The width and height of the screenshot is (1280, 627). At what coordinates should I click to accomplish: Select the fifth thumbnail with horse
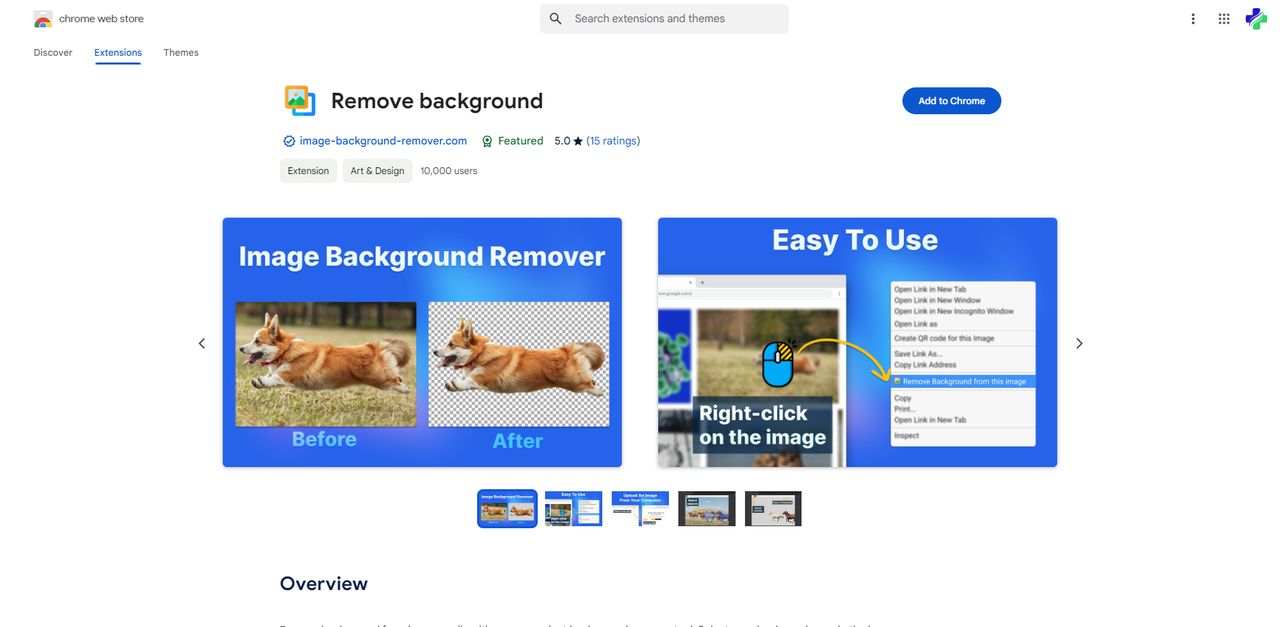coord(773,508)
